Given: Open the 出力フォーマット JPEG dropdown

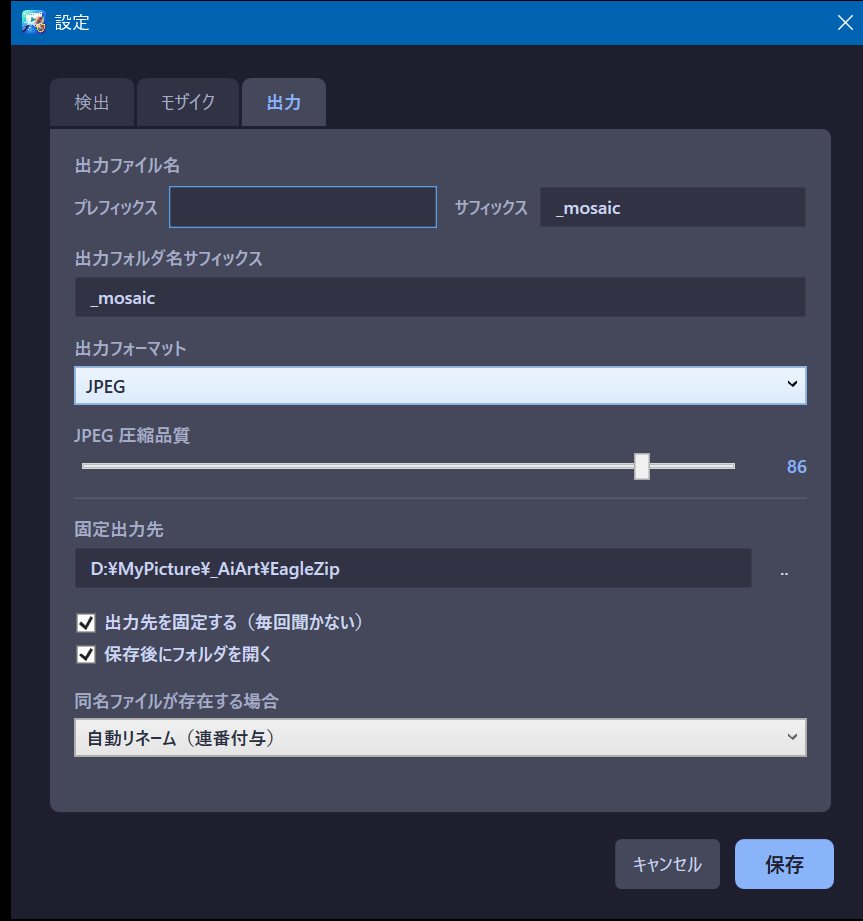Looking at the screenshot, I should pyautogui.click(x=440, y=385).
